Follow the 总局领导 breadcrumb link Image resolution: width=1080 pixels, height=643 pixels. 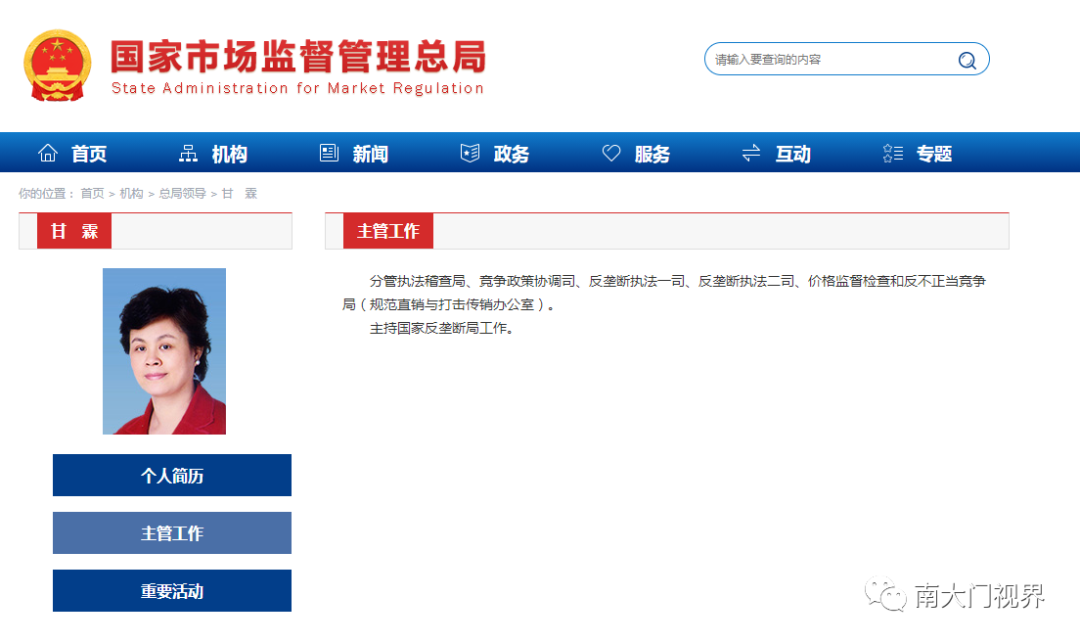click(x=183, y=193)
